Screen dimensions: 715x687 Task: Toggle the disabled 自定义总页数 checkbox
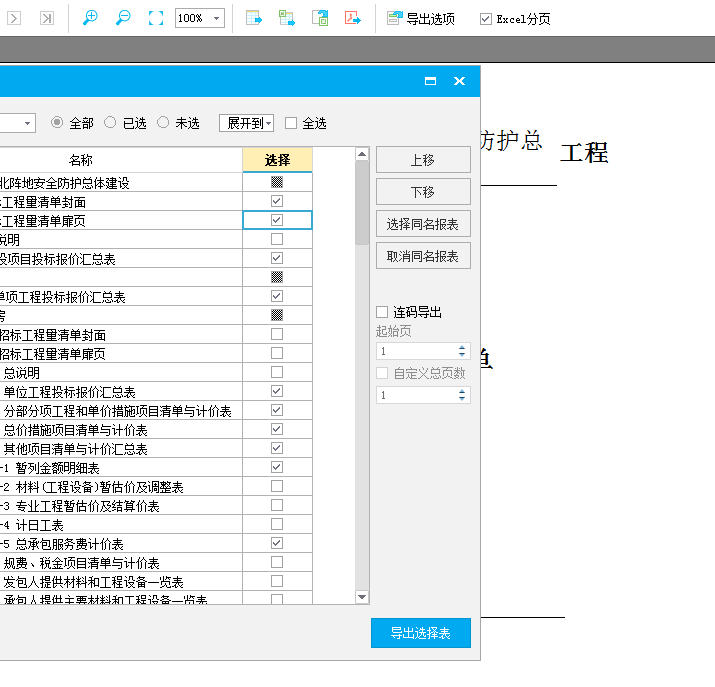point(382,373)
